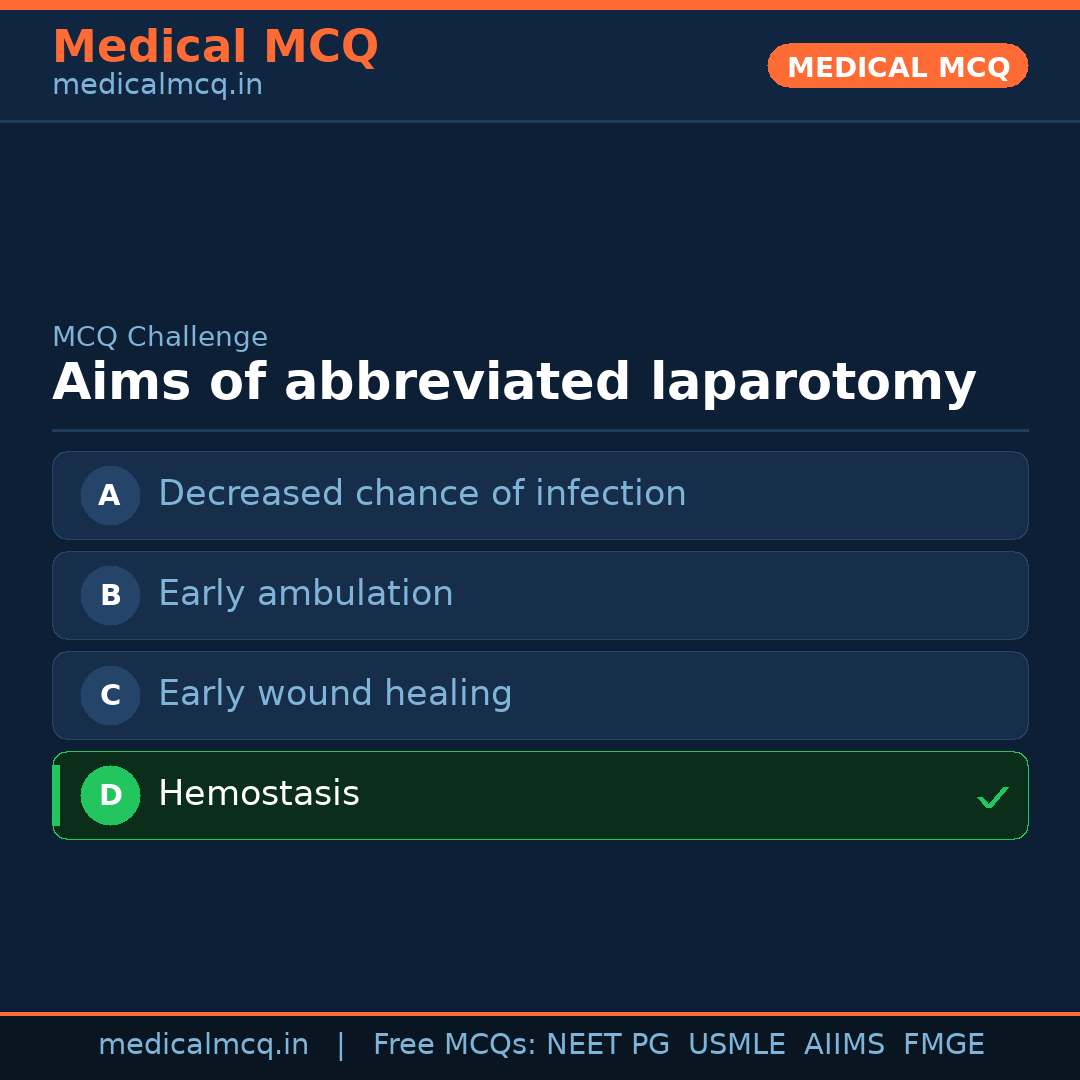Image resolution: width=1080 pixels, height=1080 pixels.
Task: Click the green checkmark on Hemostasis
Action: pos(992,797)
